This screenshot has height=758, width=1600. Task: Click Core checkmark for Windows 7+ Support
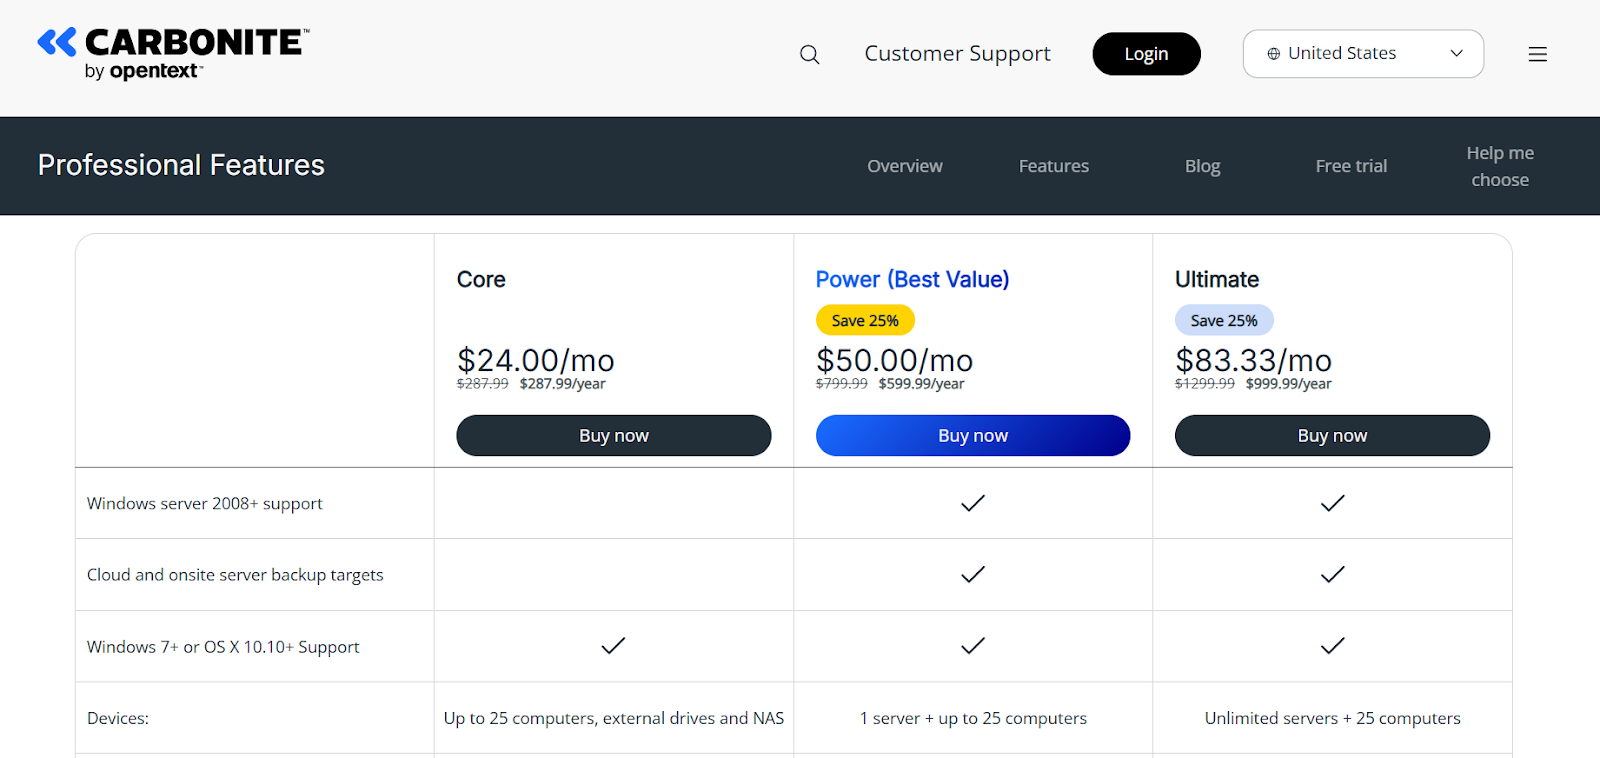point(613,646)
